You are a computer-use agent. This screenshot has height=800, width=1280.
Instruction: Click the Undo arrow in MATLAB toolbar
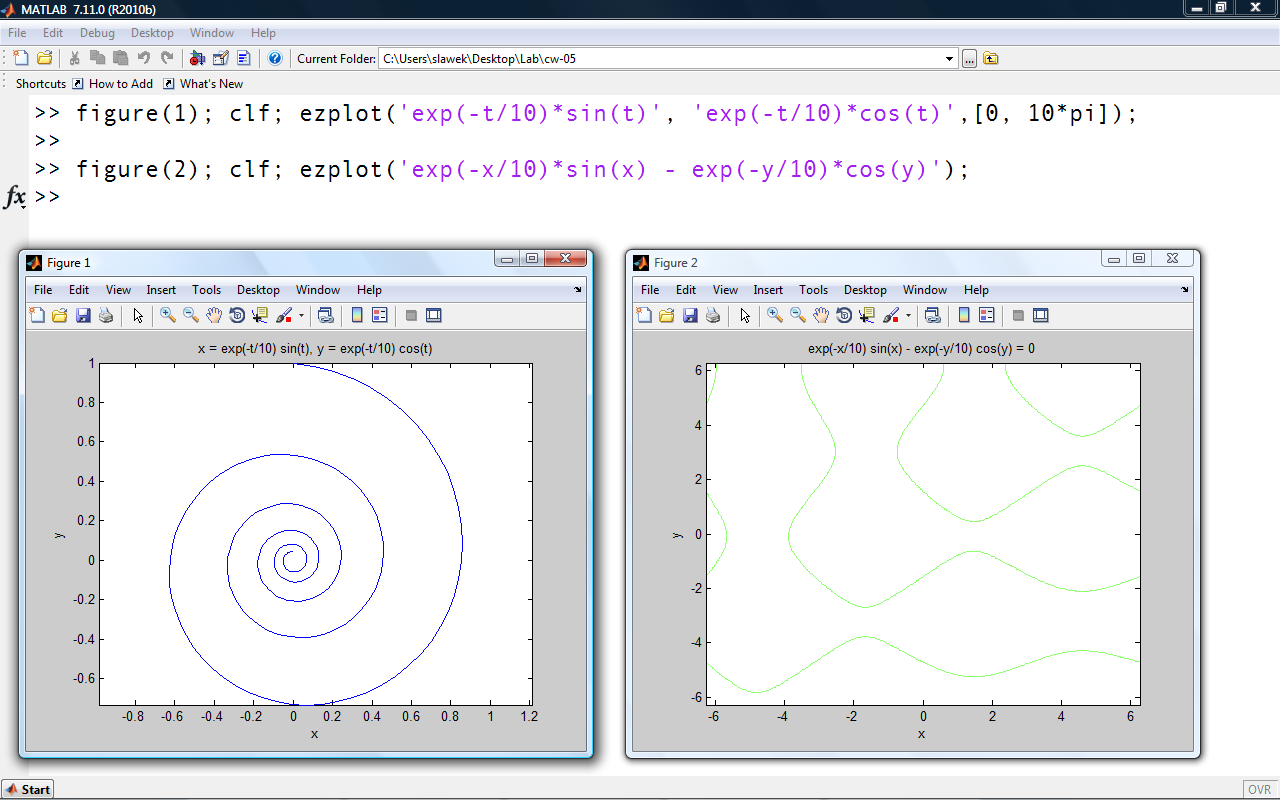tap(144, 59)
